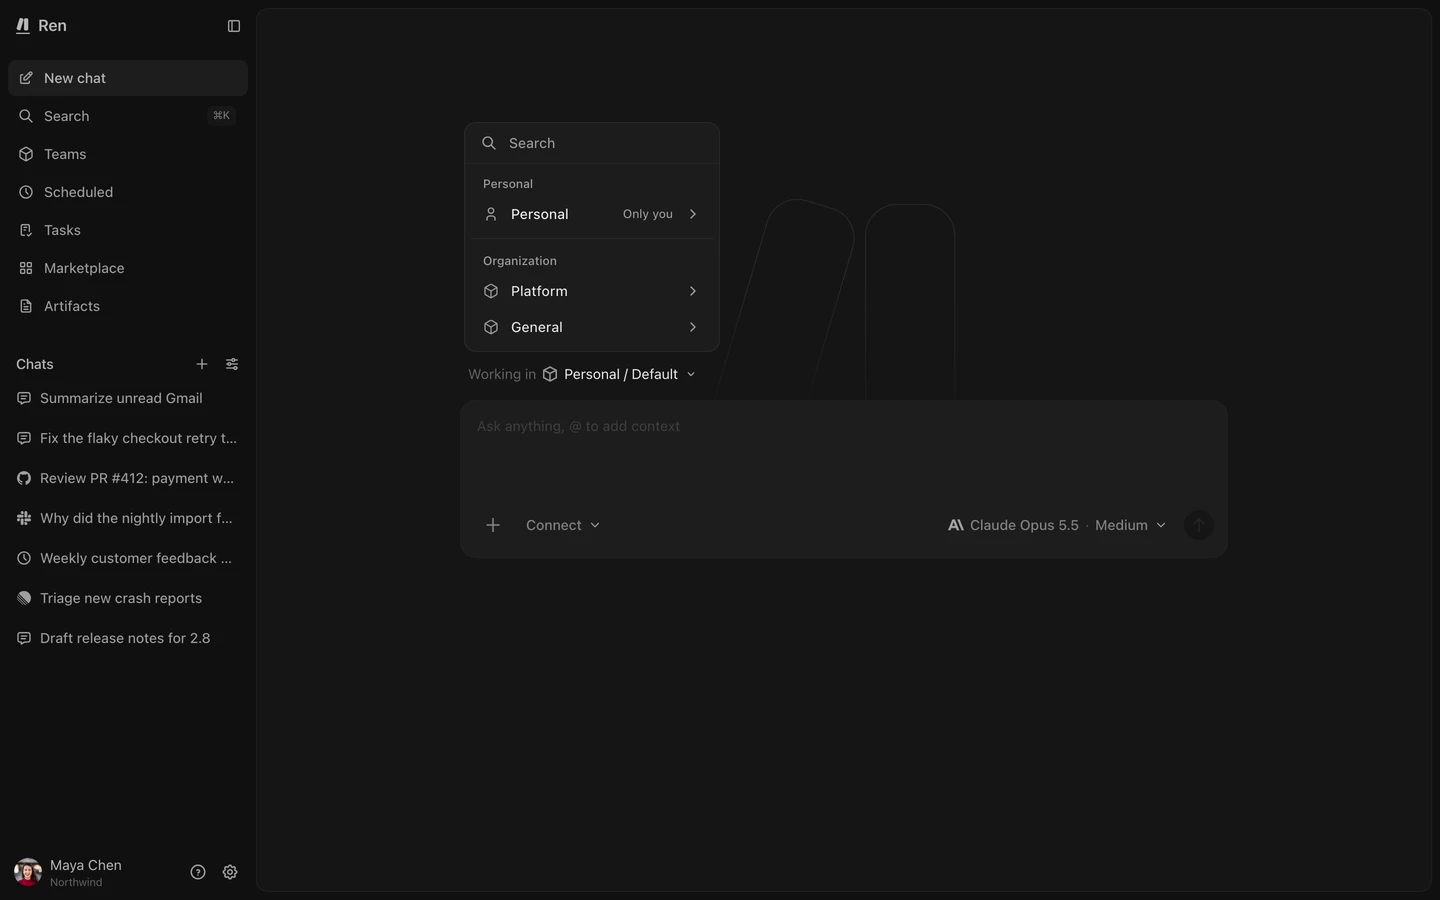Screen dimensions: 1440x900
Task: Open Tasks in the sidebar
Action: [x=128, y=230]
